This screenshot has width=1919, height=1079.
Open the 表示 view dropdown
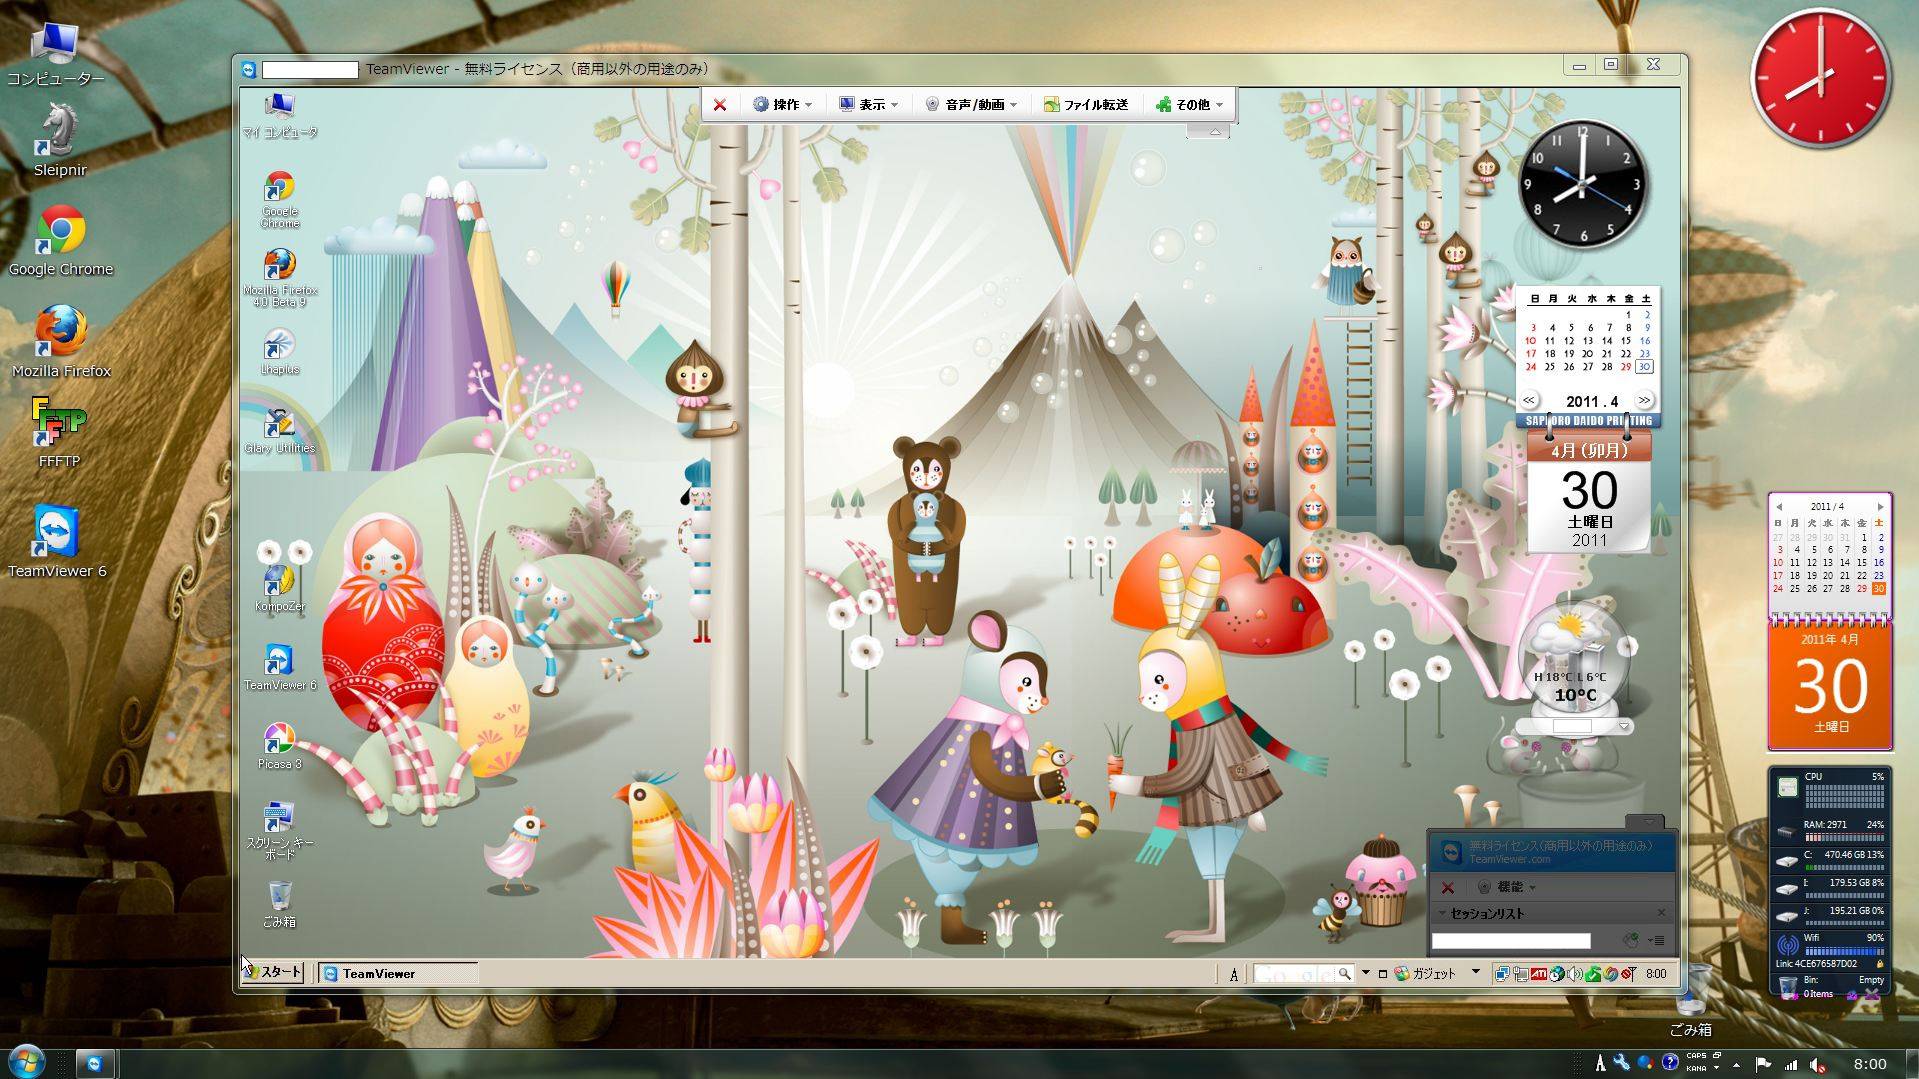pyautogui.click(x=868, y=104)
